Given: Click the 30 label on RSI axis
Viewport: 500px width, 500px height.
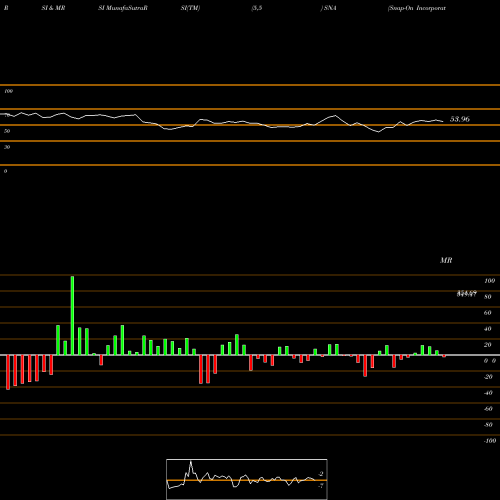Looking at the screenshot, I should (x=7, y=147).
